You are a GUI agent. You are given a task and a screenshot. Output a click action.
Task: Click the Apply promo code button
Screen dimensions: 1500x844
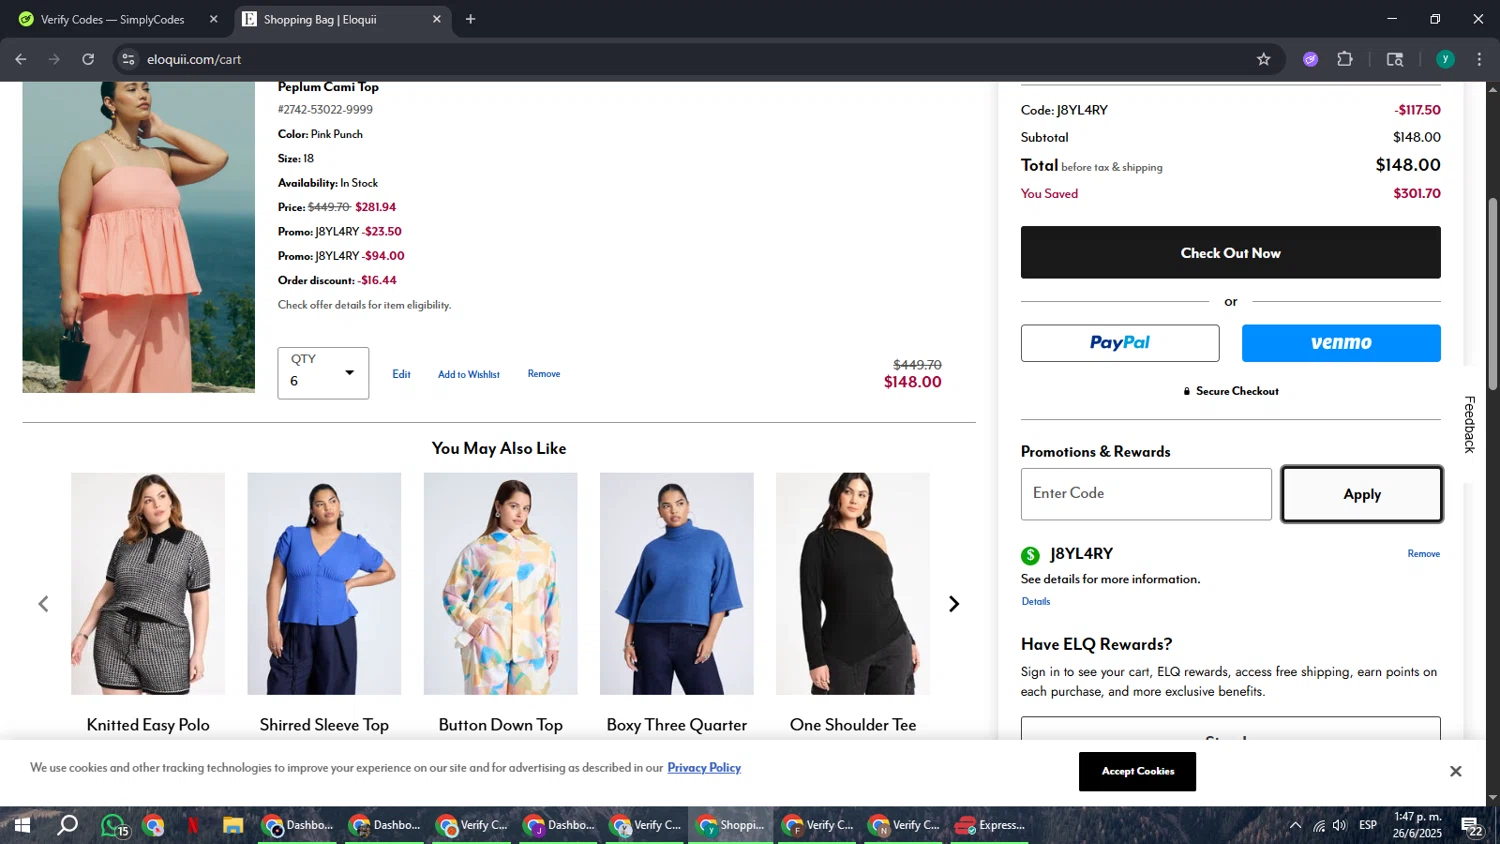point(1362,494)
